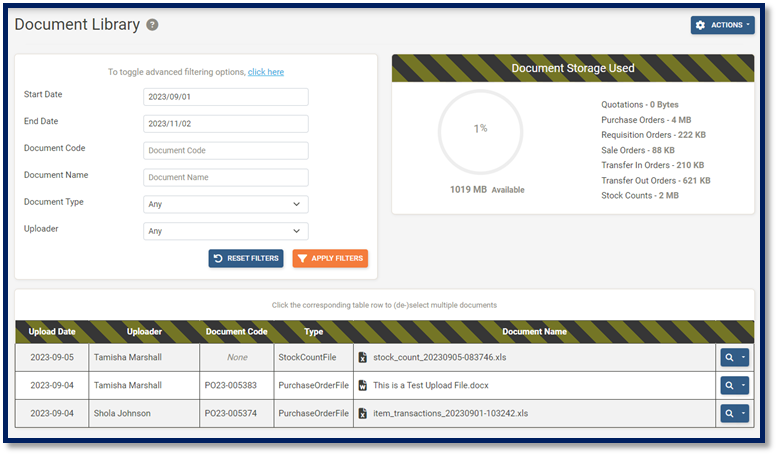This screenshot has height=456, width=778.
Task: Click the Word file icon for Test Upload File
Action: click(363, 385)
